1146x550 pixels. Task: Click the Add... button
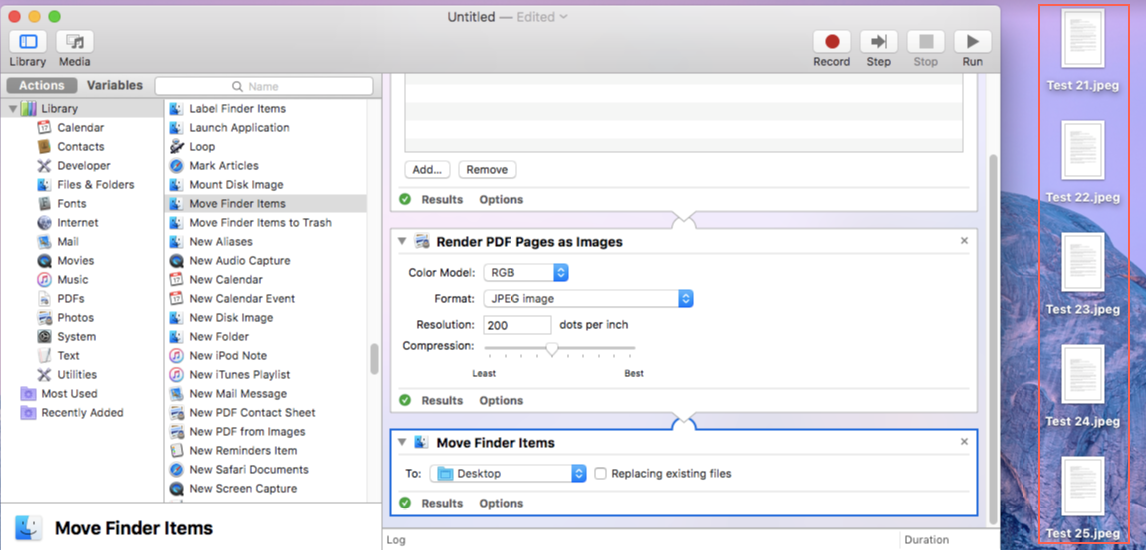point(427,169)
